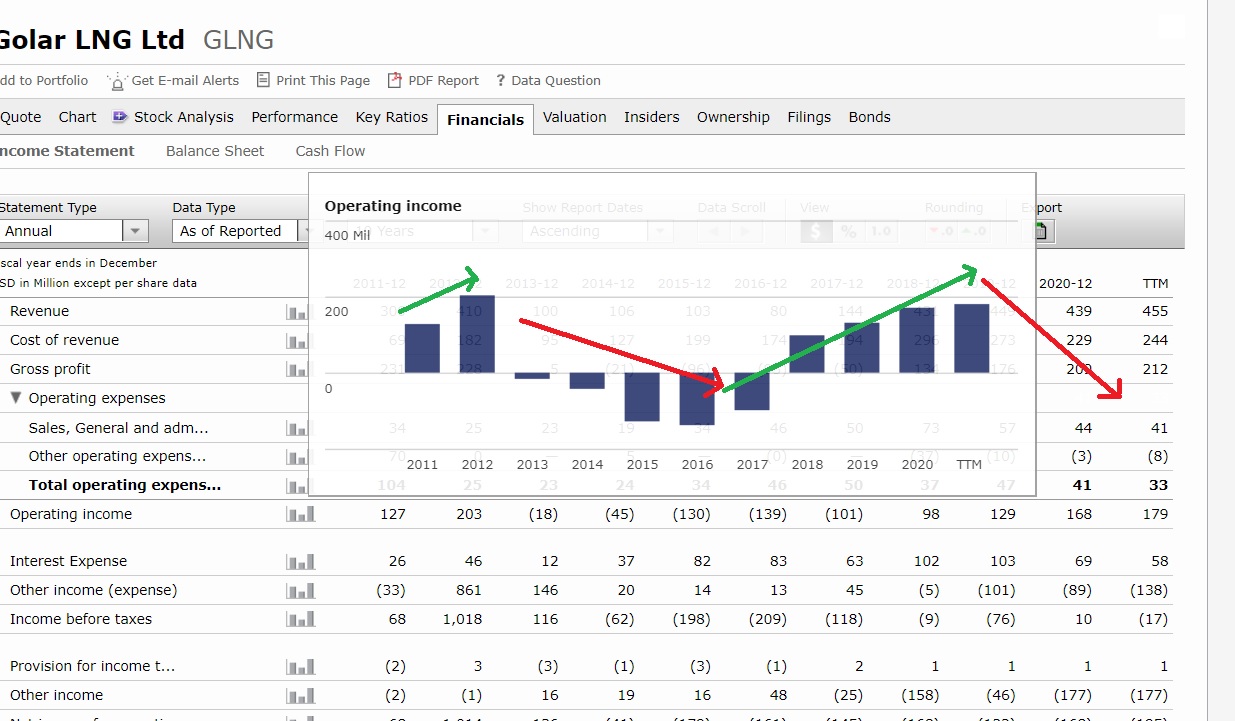Click the Income before taxes row label
Viewport: 1235px width, 721px height.
(x=81, y=619)
